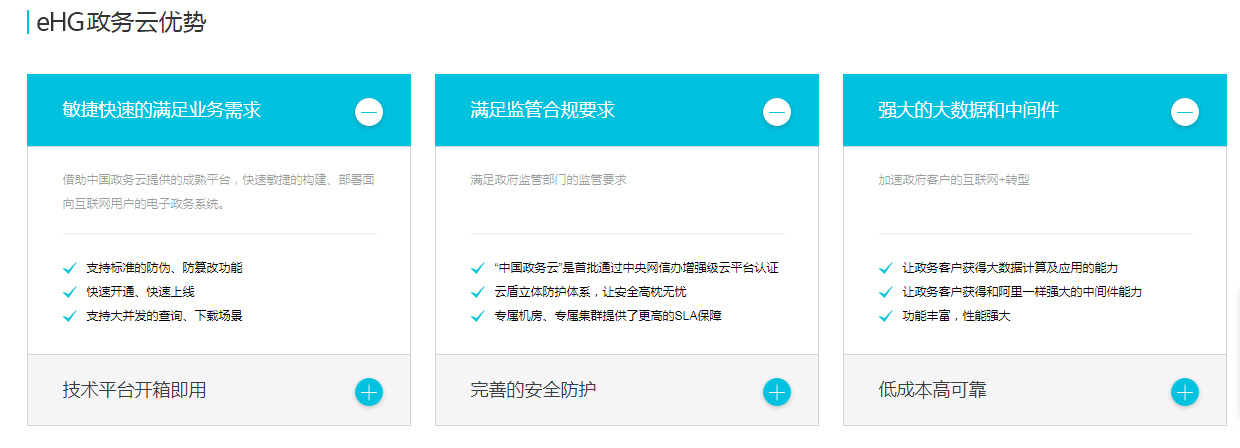Click the eHG政务云优势 heading
Viewport: 1240px width, 448px height.
tap(121, 23)
